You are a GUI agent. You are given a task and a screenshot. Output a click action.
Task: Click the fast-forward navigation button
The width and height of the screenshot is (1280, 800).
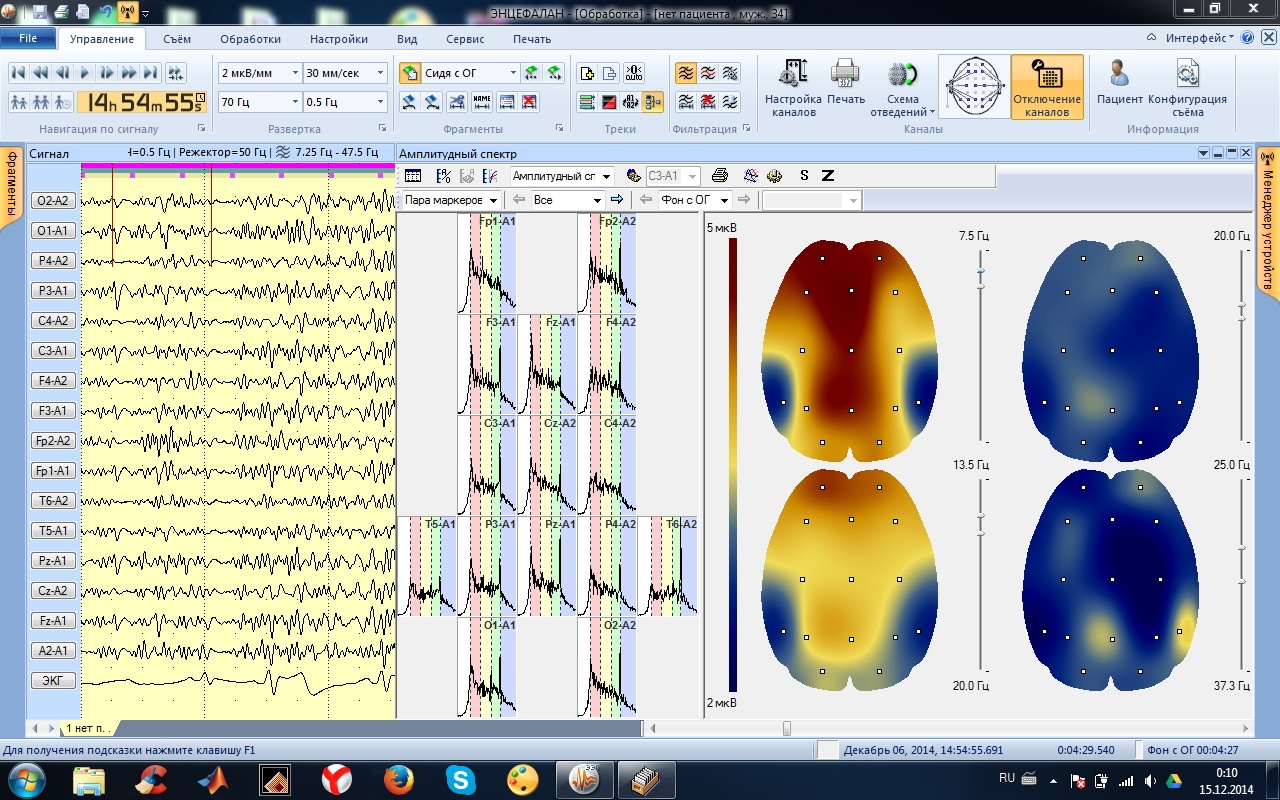[x=129, y=73]
